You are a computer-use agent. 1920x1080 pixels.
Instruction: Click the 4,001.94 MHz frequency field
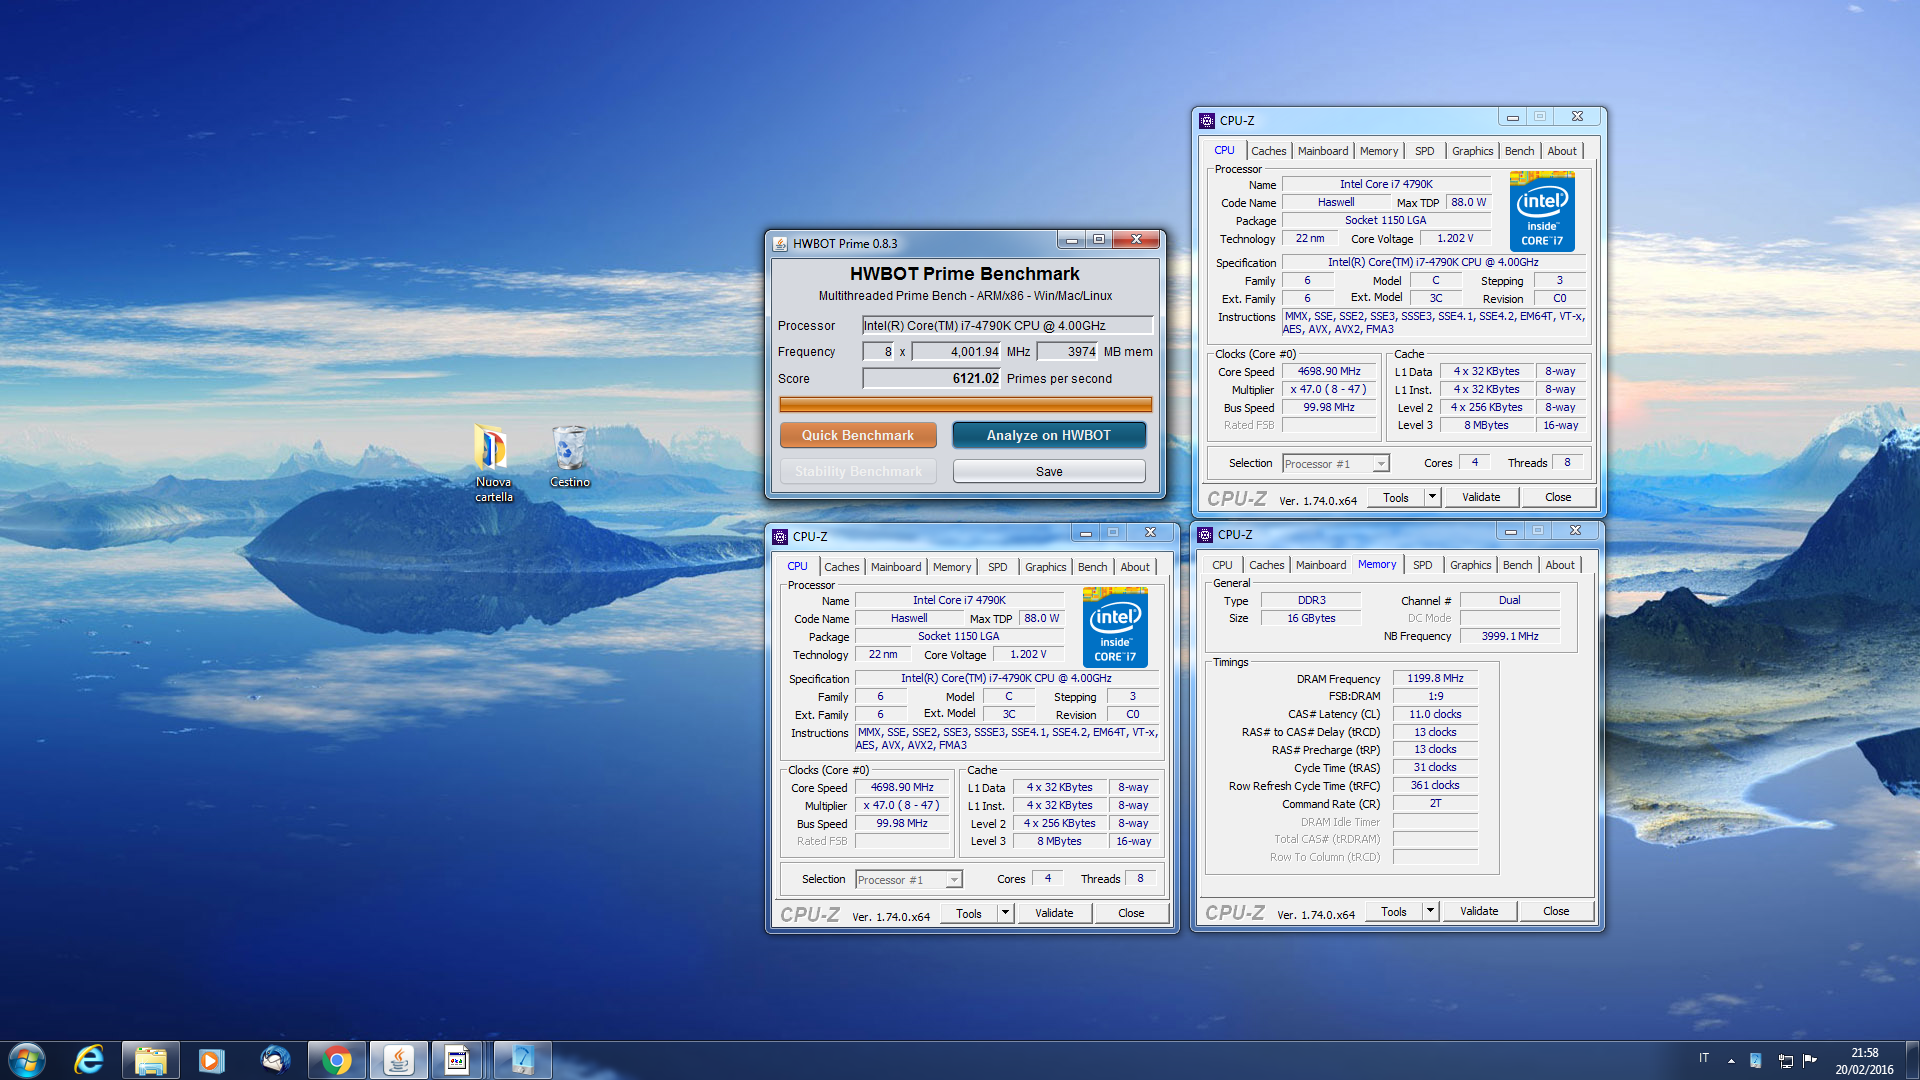click(x=957, y=351)
